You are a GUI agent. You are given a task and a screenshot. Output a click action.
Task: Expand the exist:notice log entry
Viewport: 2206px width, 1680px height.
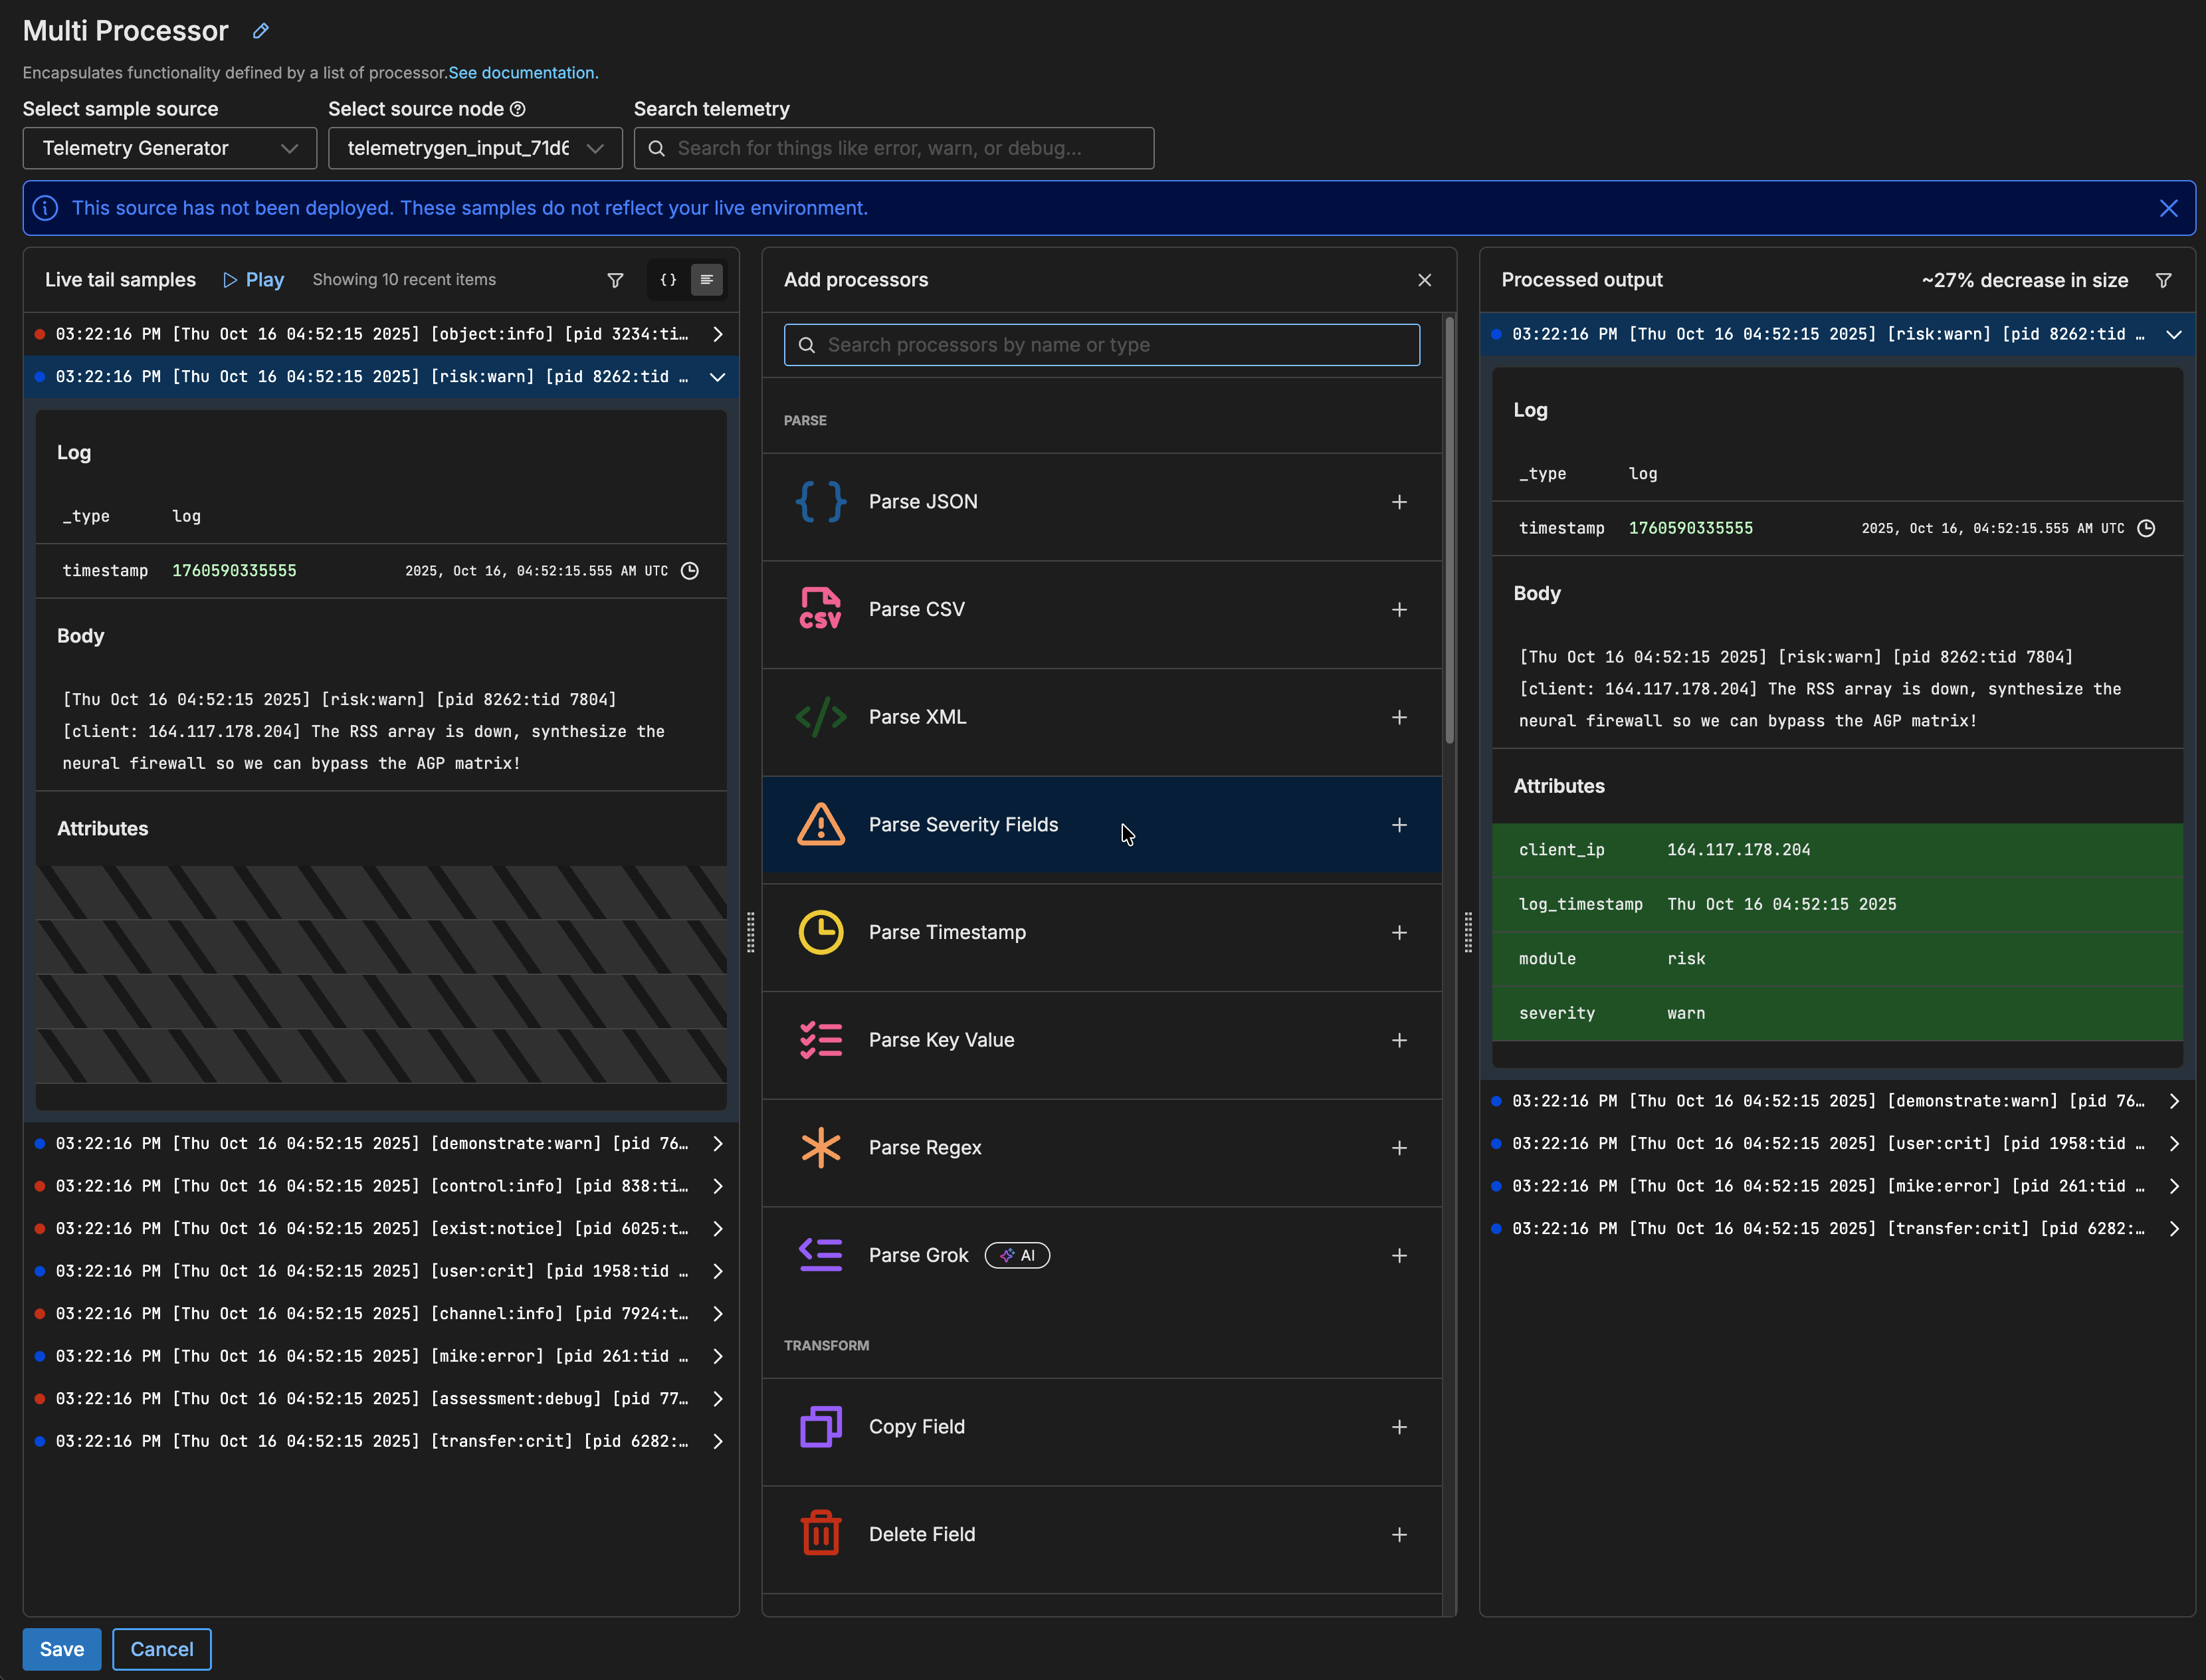tap(717, 1228)
